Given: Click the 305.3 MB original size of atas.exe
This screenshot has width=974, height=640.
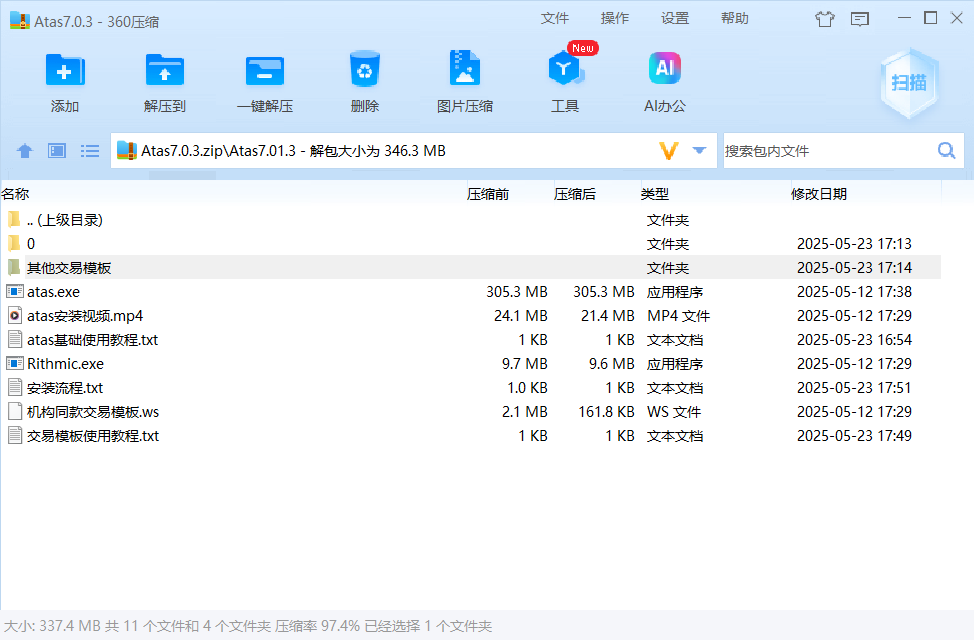Looking at the screenshot, I should 517,291.
